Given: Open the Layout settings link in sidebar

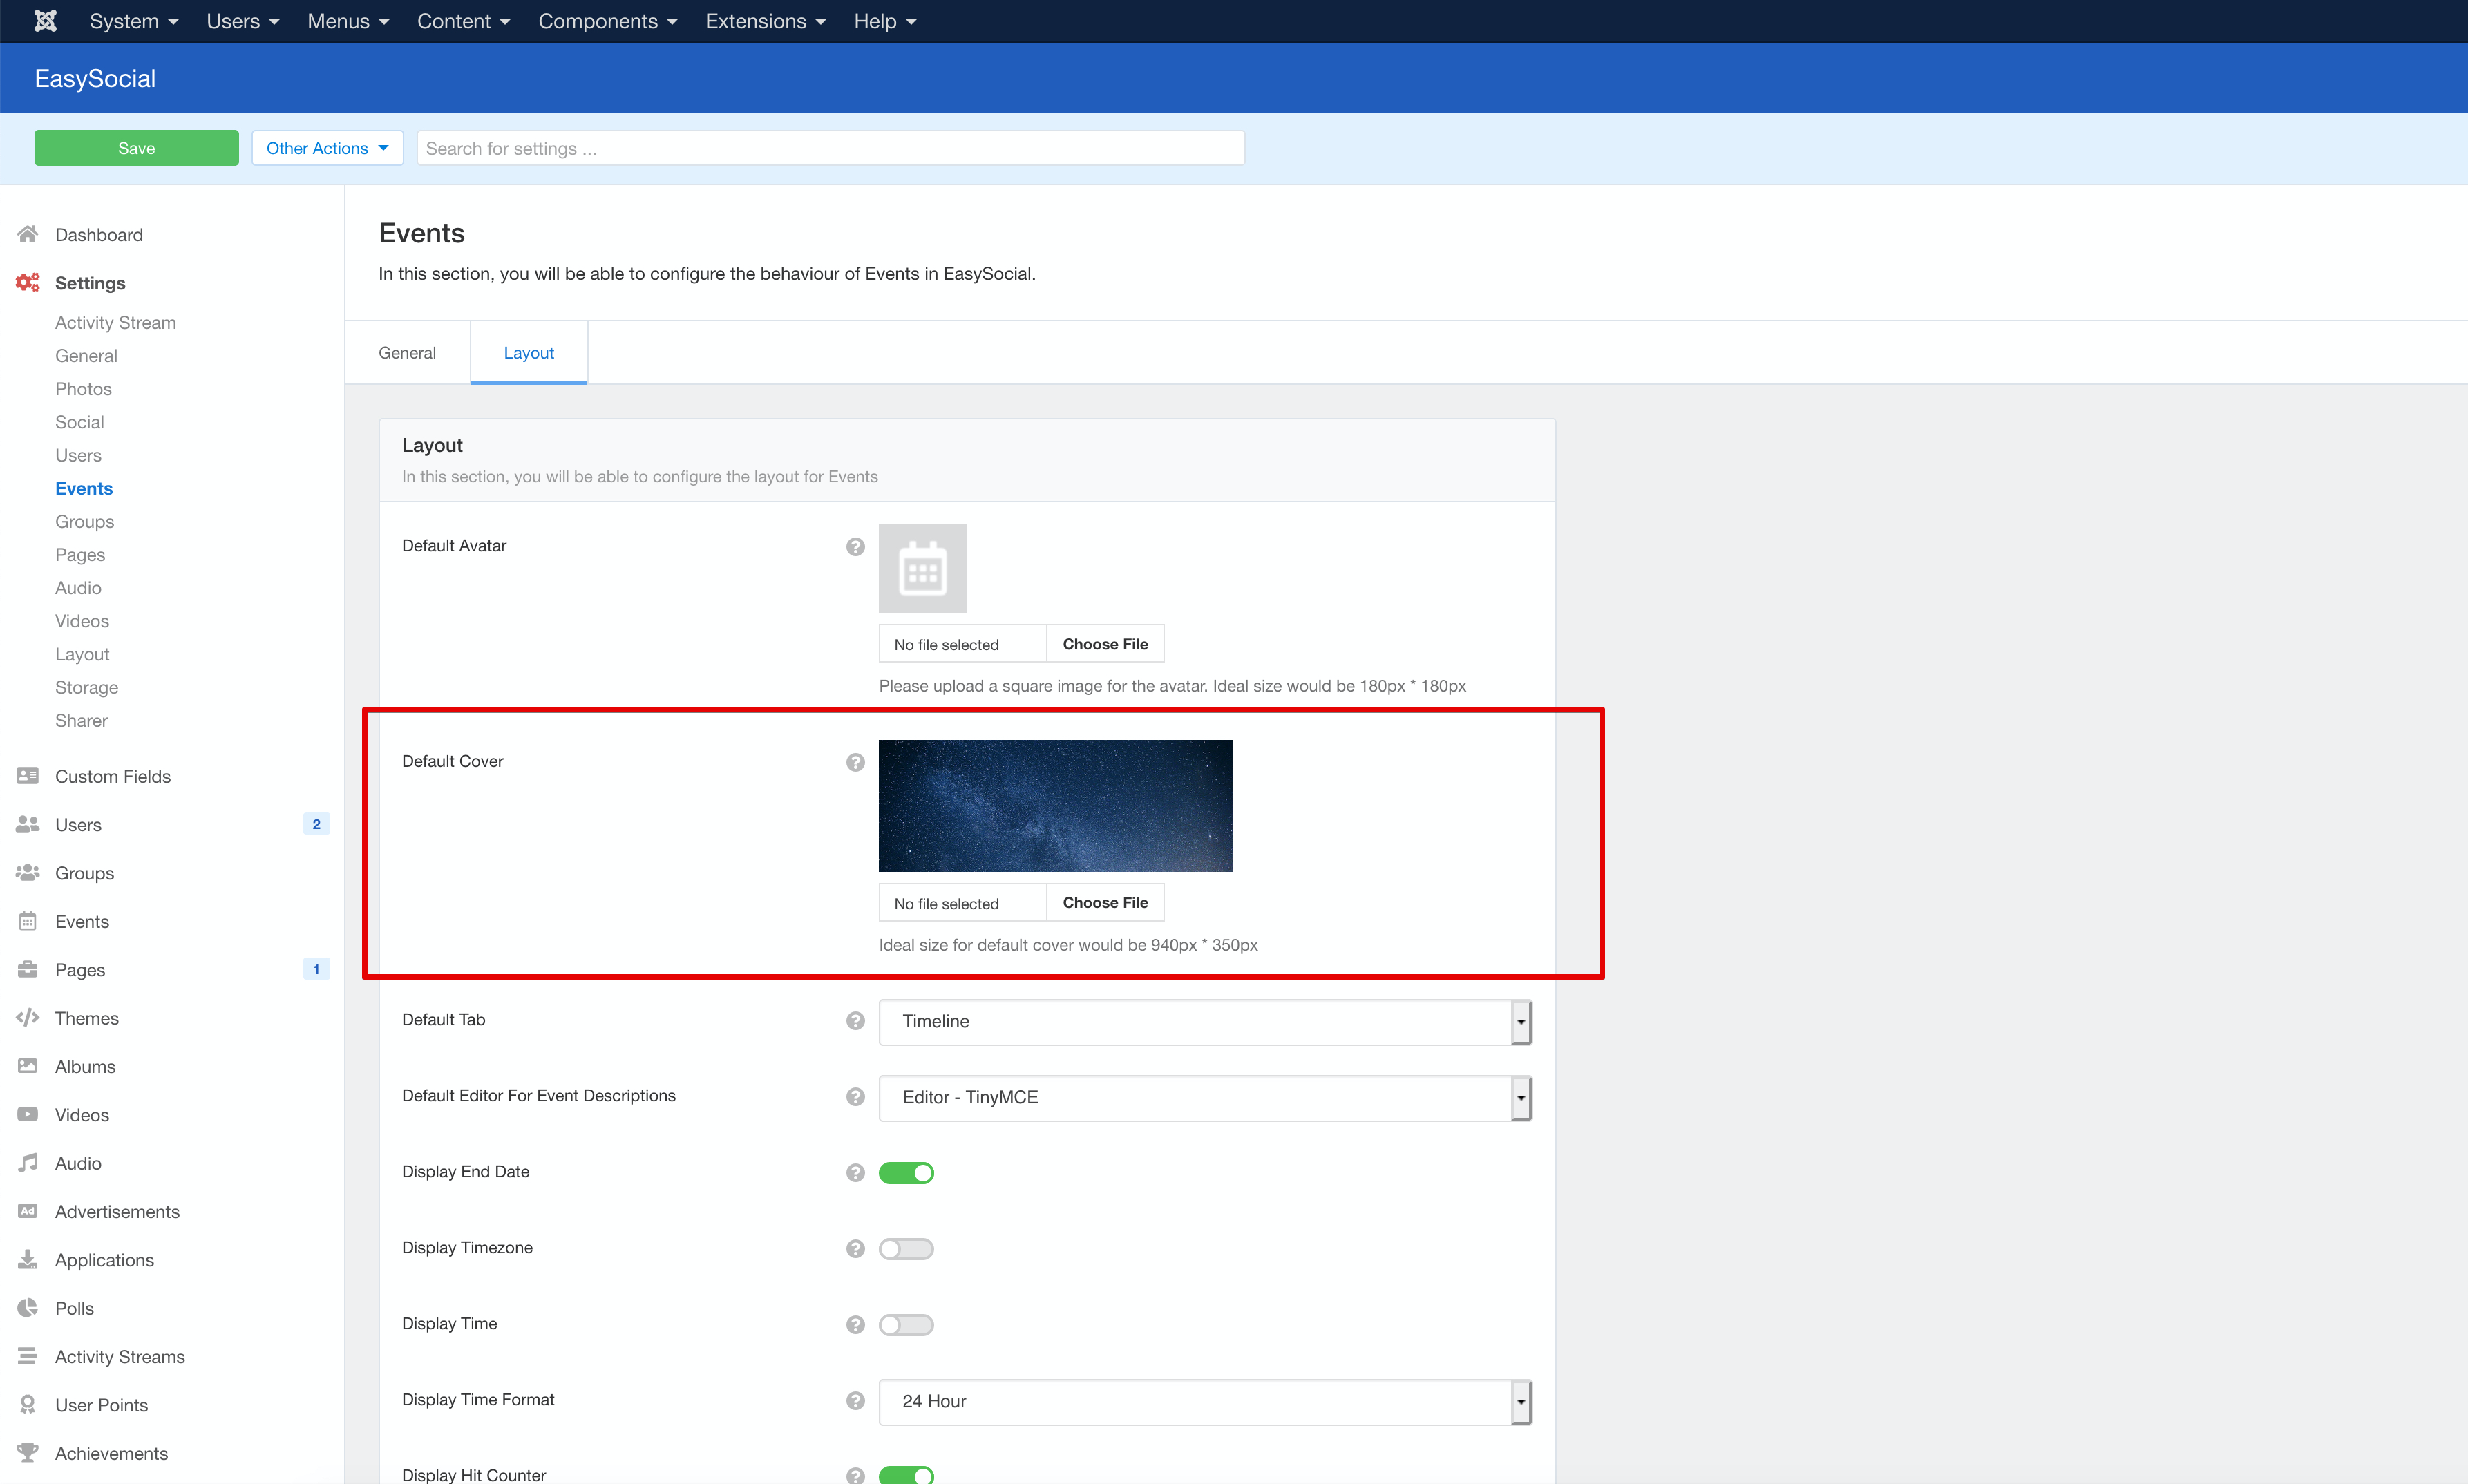Looking at the screenshot, I should click(82, 654).
